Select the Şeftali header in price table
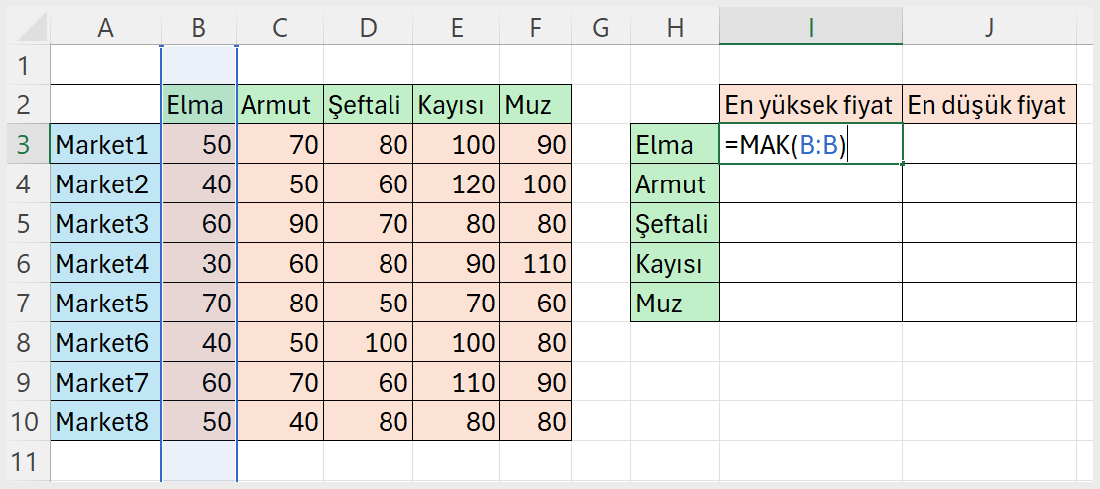This screenshot has width=1100, height=489. (x=368, y=105)
